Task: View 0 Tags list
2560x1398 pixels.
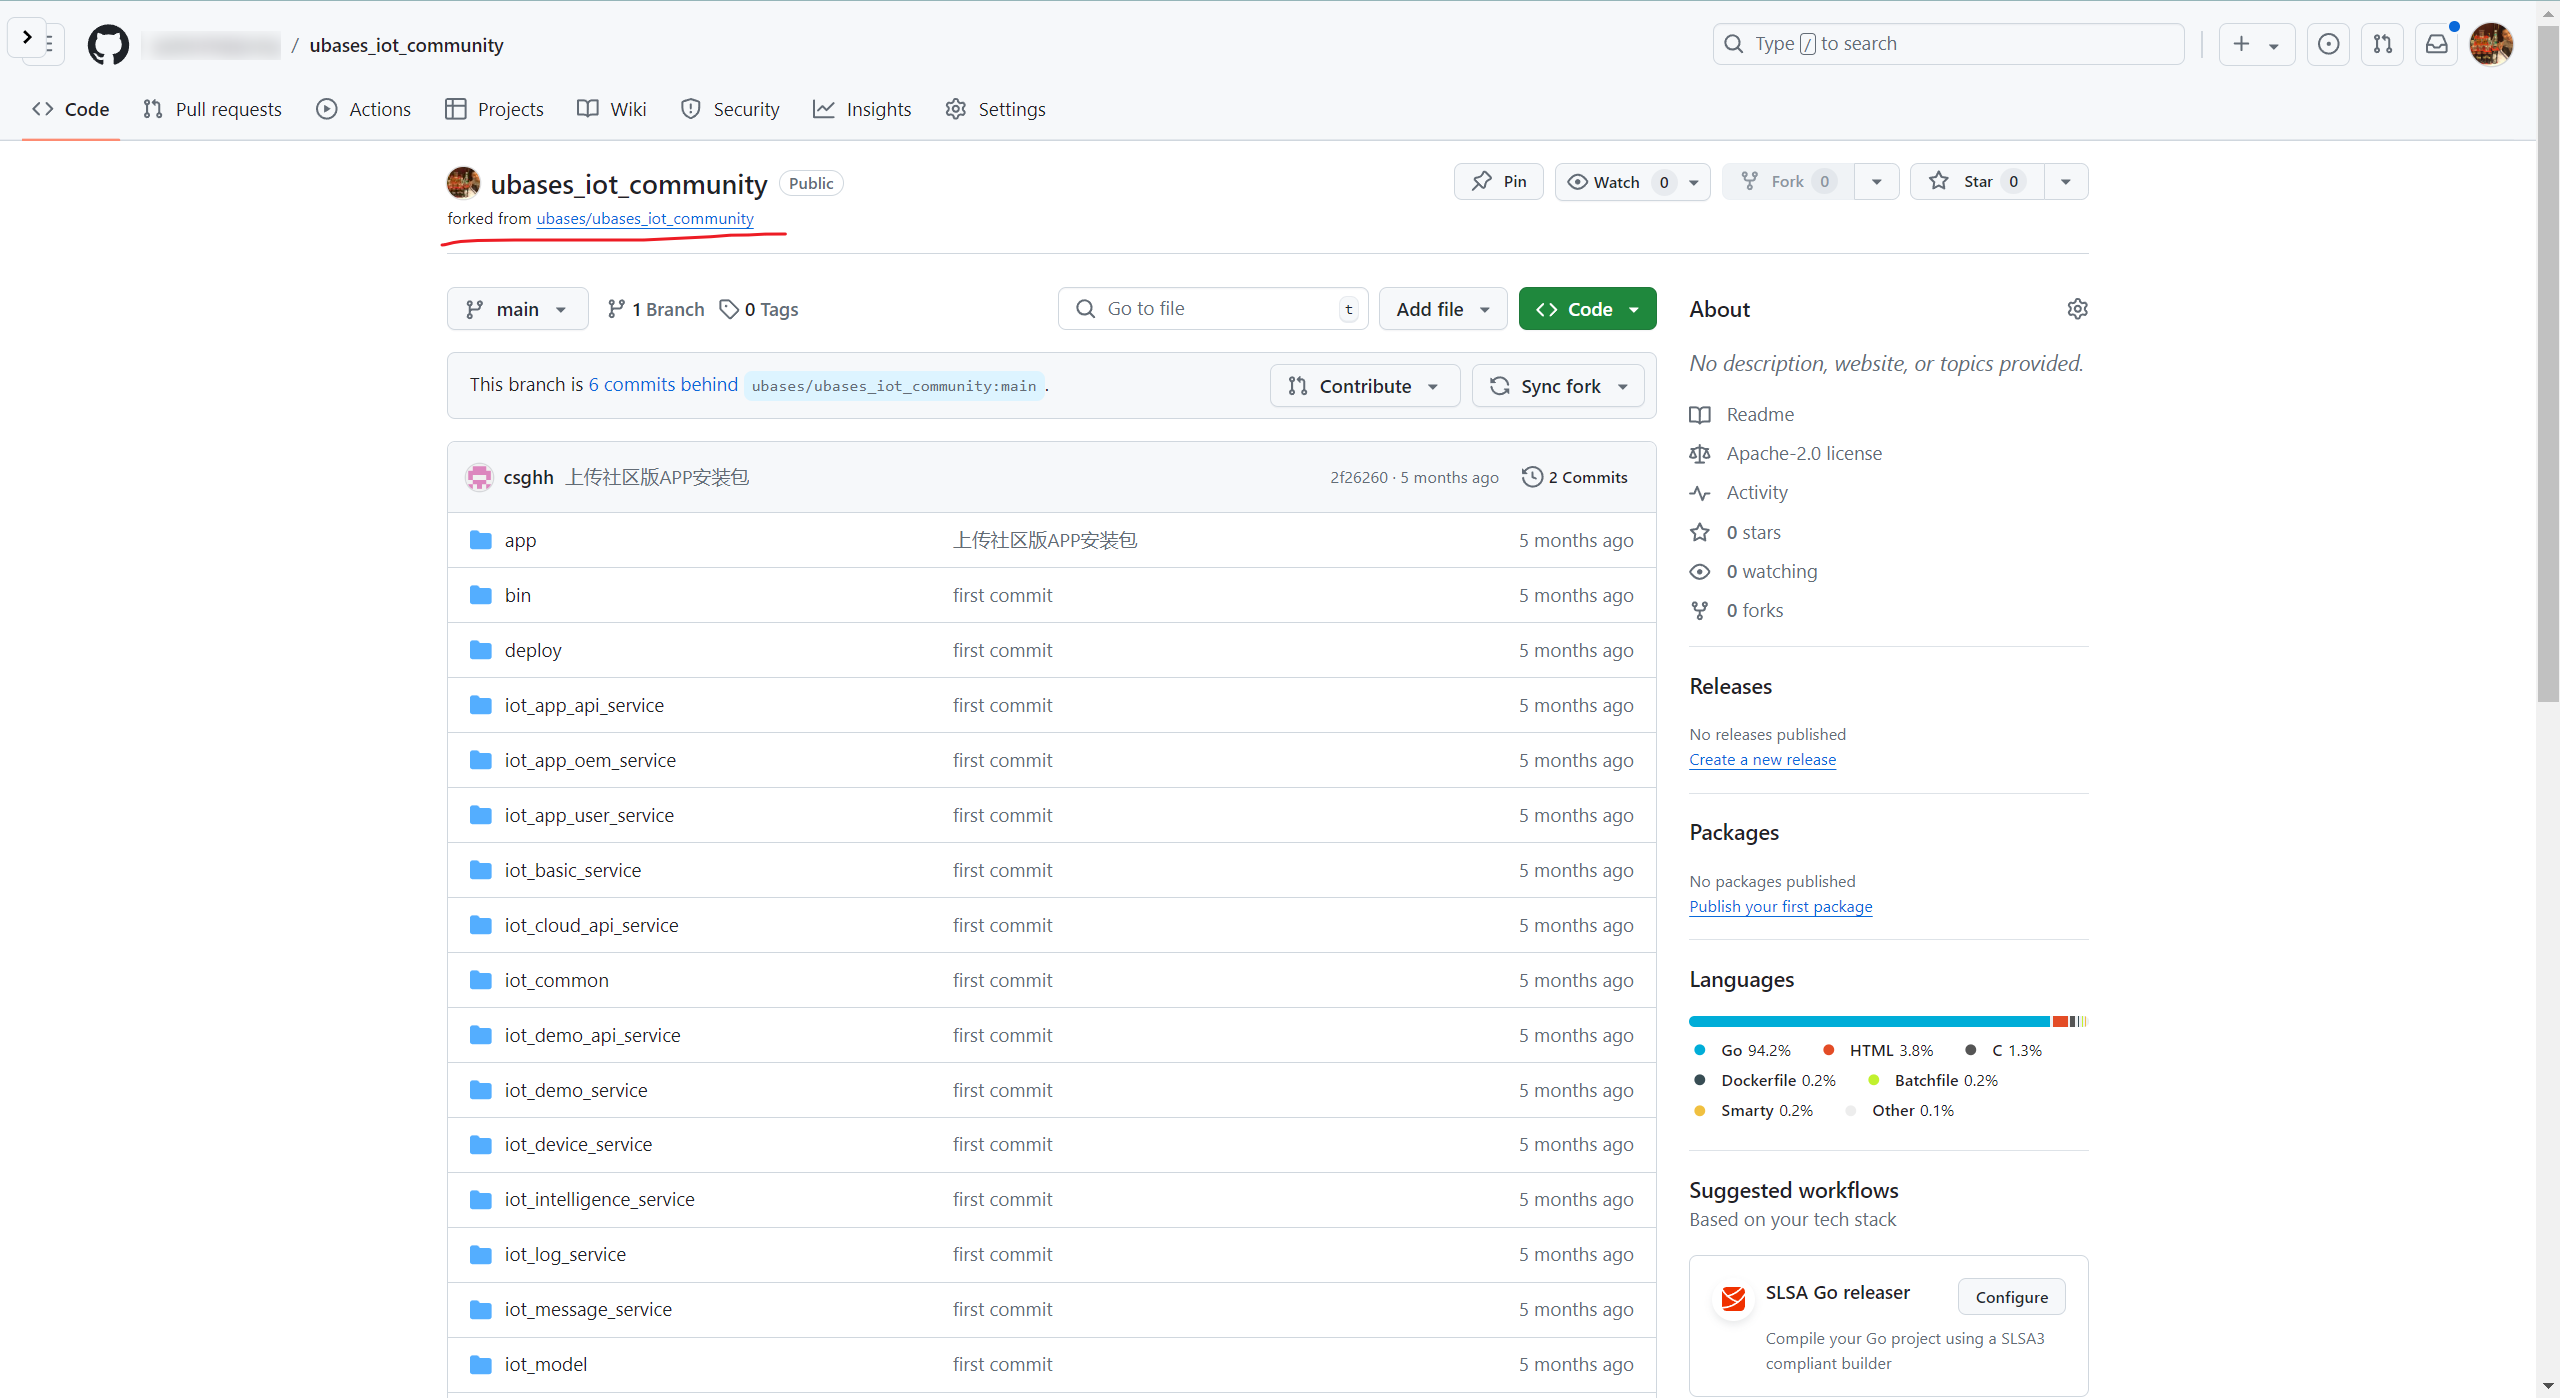Action: coord(759,309)
